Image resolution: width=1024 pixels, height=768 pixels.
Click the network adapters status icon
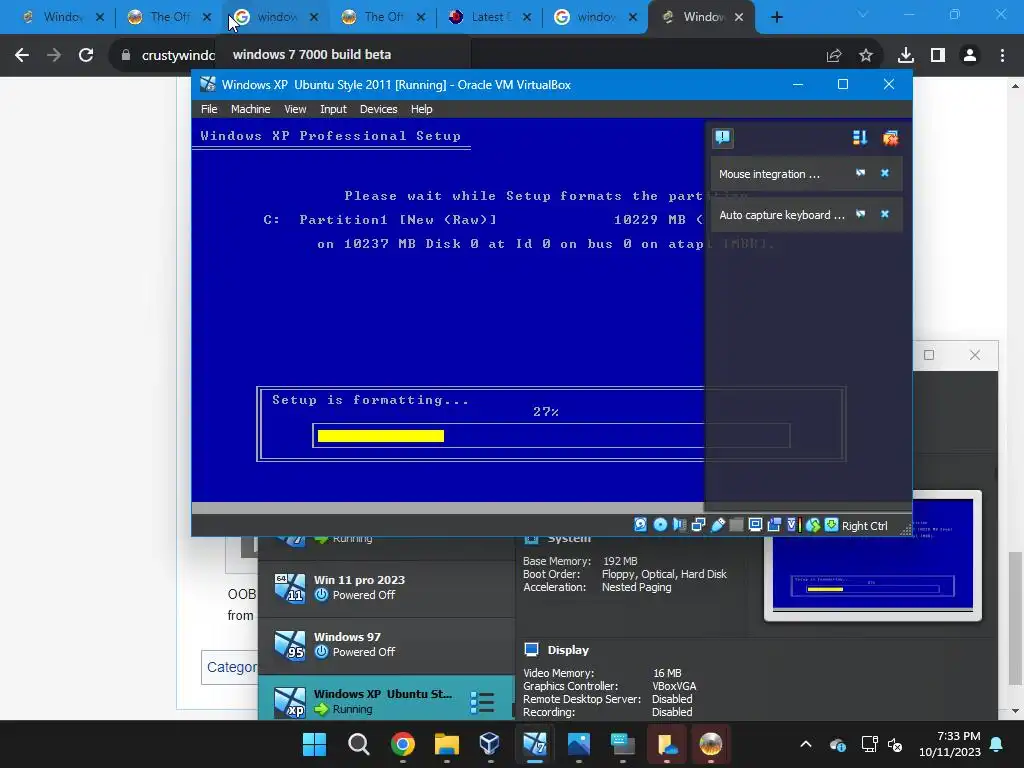click(698, 524)
